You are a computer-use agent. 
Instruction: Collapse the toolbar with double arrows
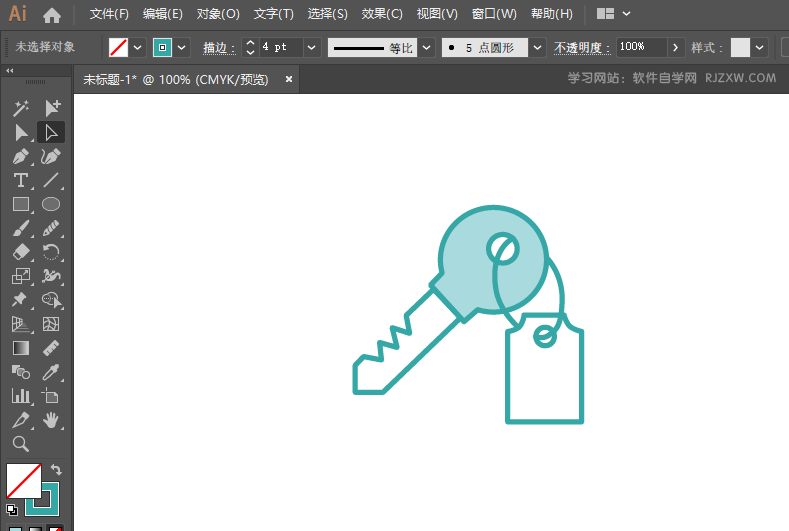pos(10,71)
